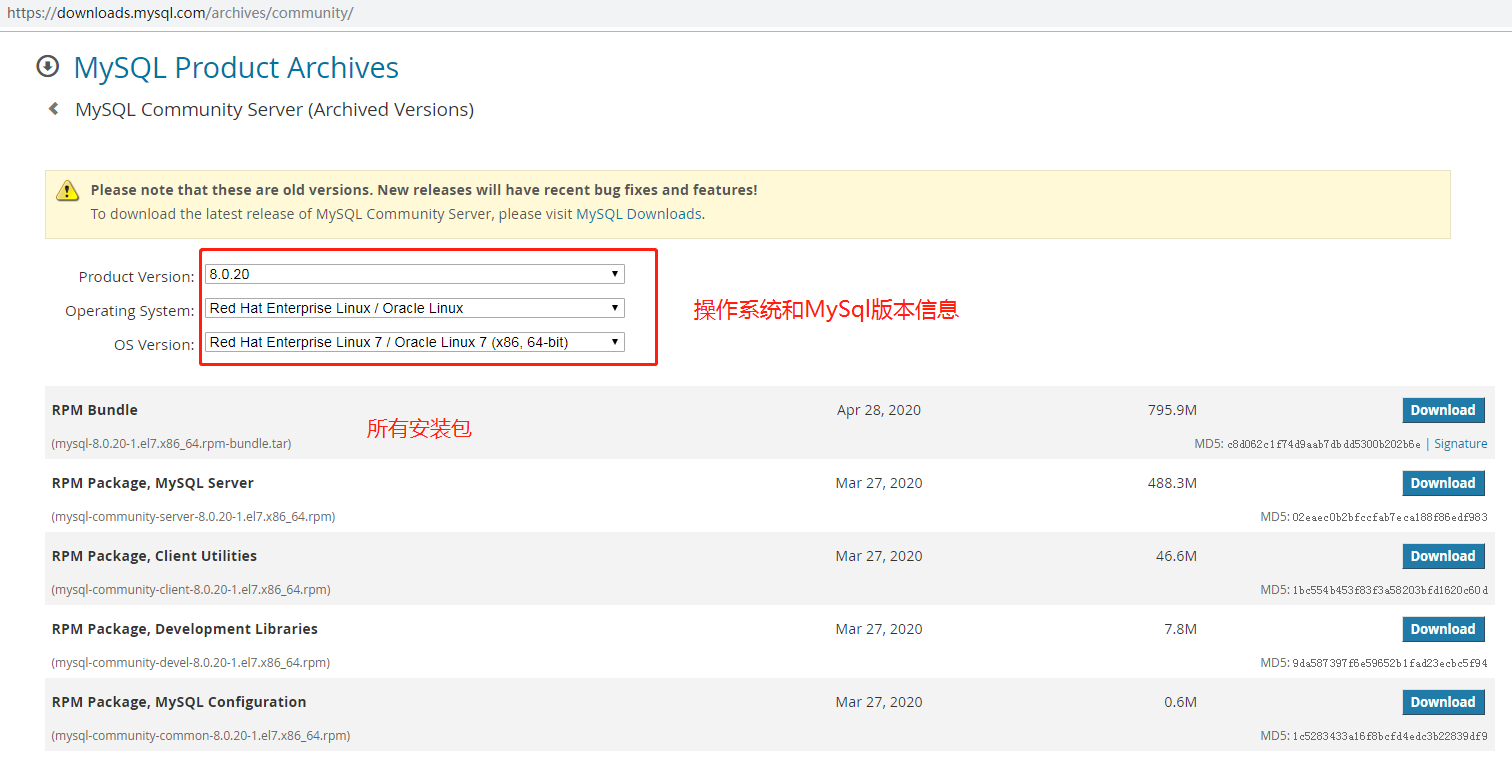Click the browser address bar URL

click(x=180, y=13)
